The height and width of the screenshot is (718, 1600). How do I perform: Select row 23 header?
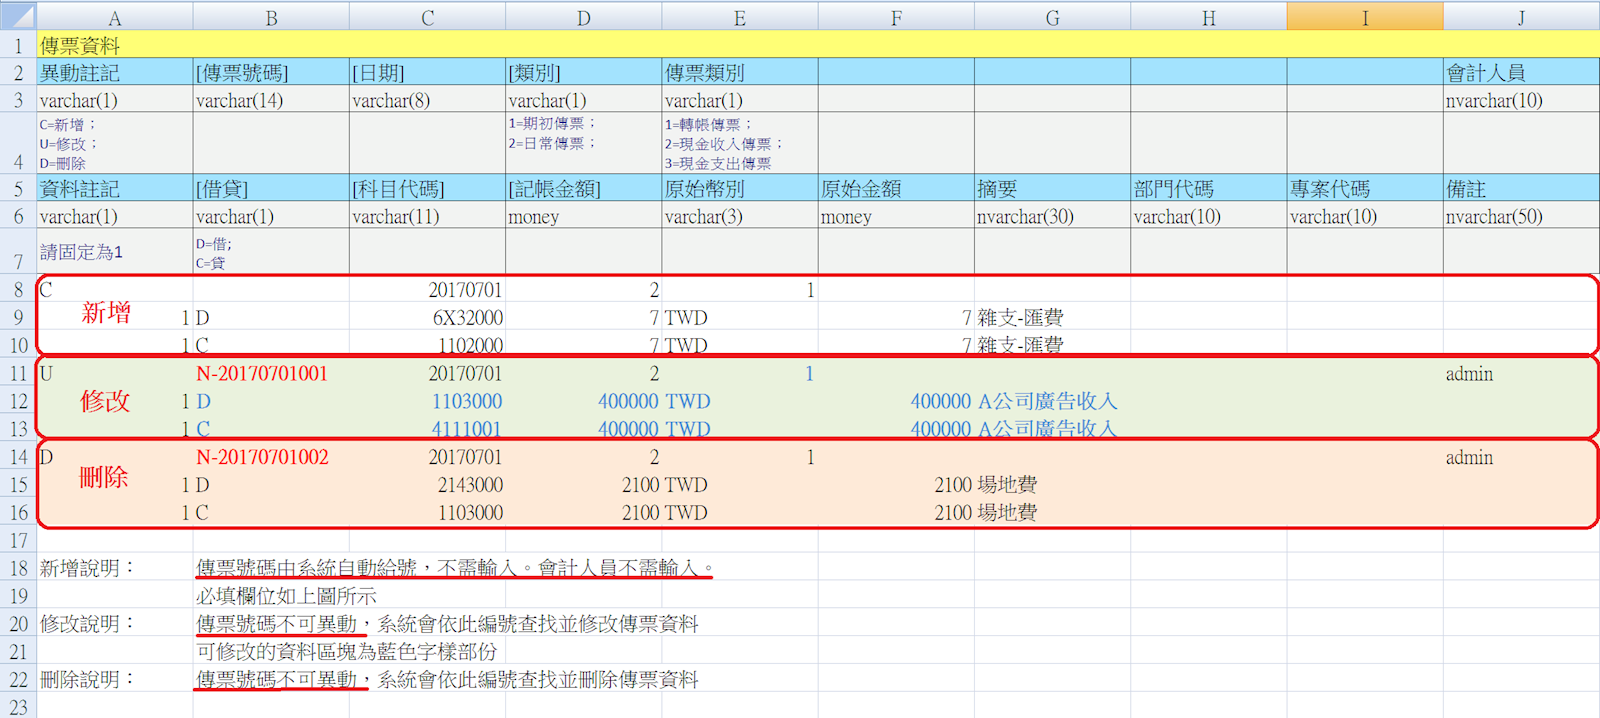tap(18, 707)
